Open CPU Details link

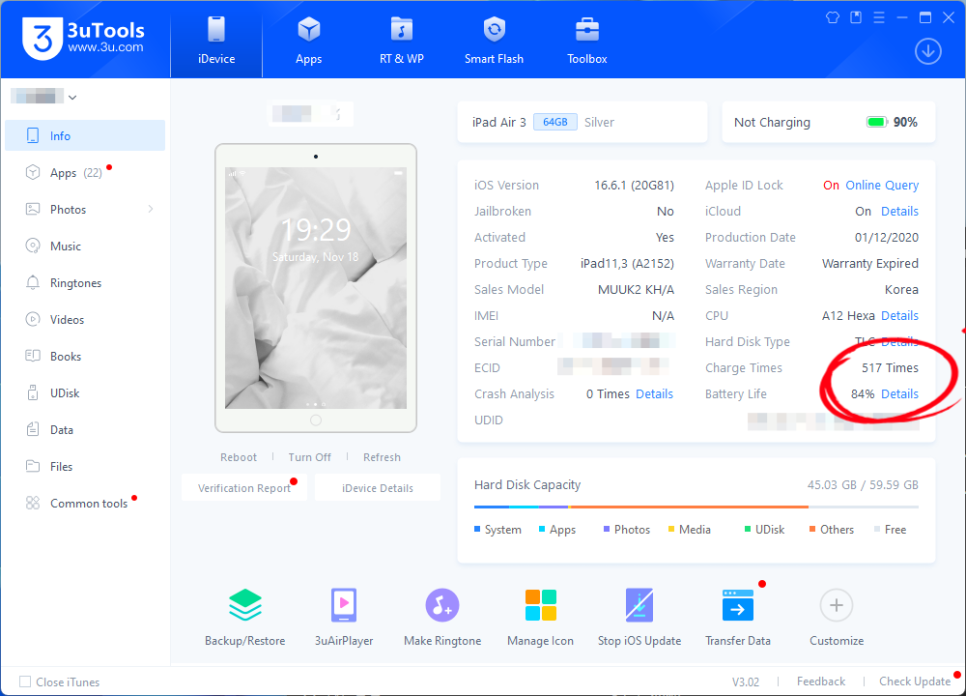899,315
